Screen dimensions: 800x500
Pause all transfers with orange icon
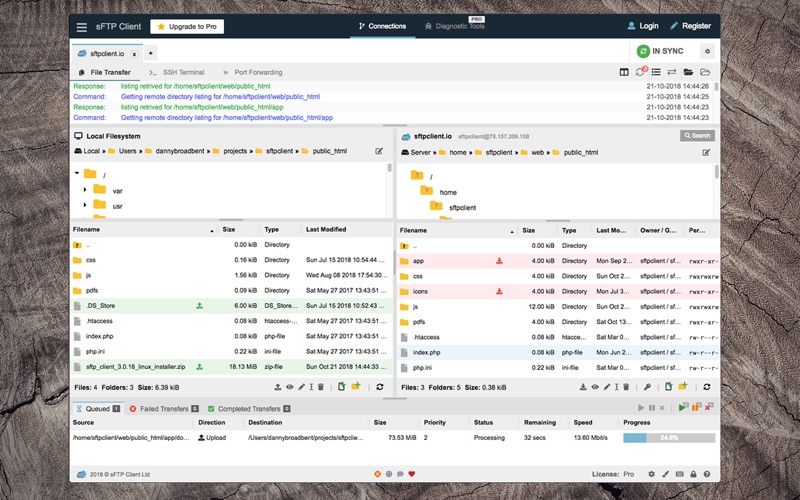click(x=696, y=407)
